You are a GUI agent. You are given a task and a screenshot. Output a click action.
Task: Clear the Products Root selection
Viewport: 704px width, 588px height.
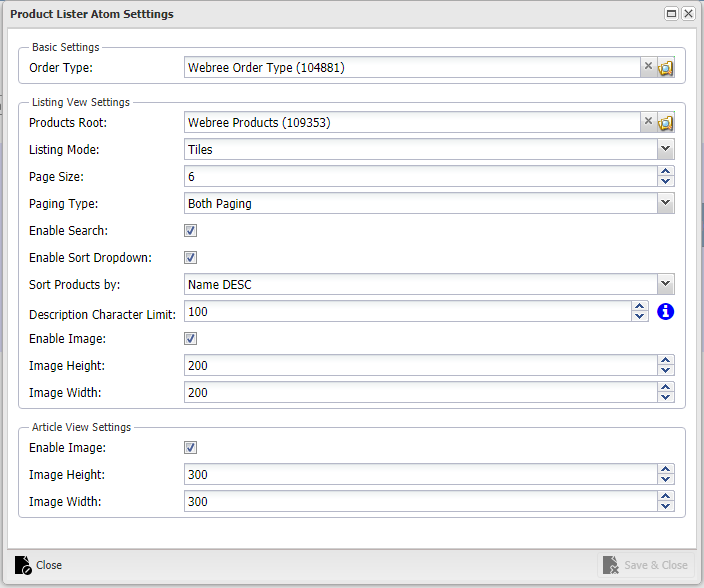click(648, 122)
